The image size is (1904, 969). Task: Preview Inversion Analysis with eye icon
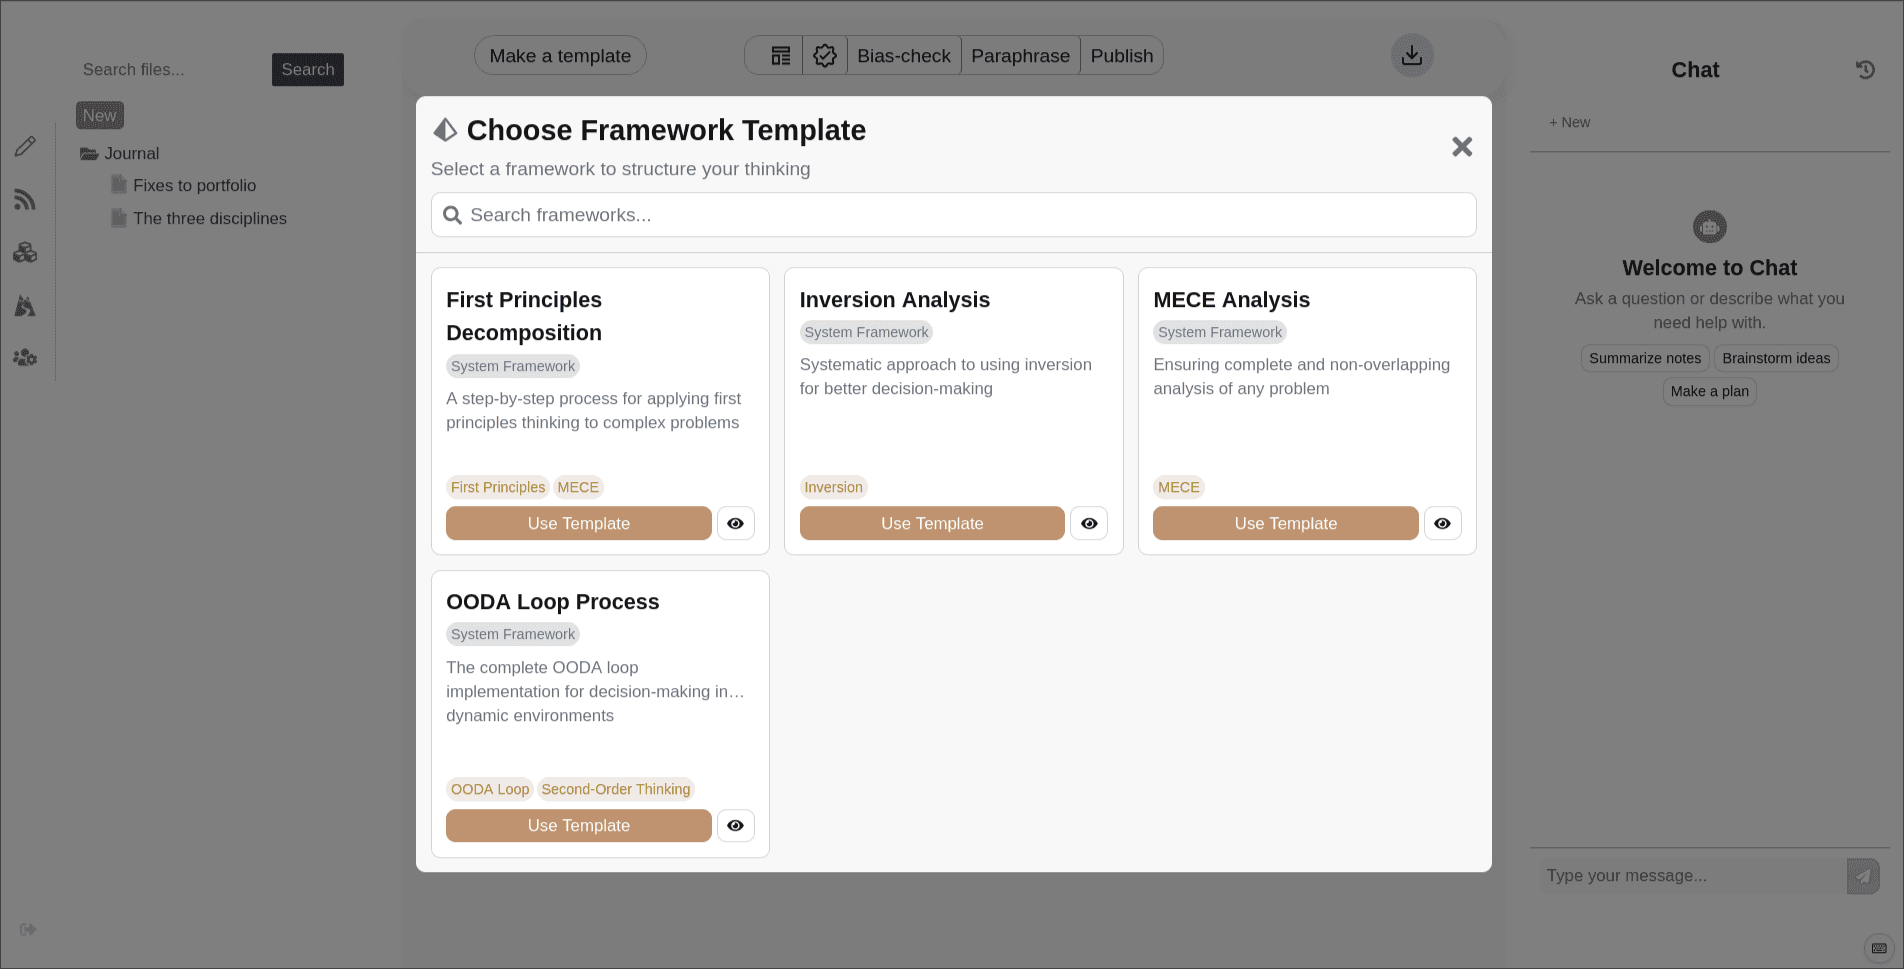[x=1089, y=523]
